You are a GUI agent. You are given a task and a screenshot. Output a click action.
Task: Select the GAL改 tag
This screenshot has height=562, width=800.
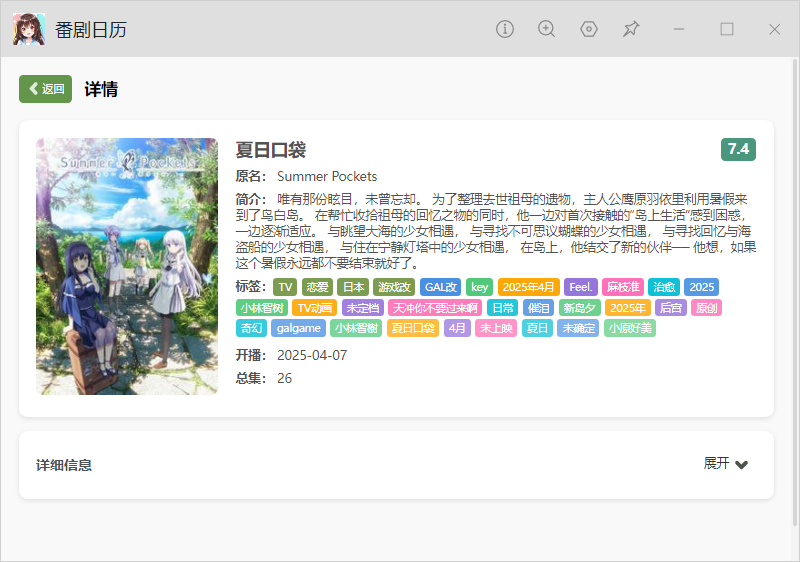(x=441, y=287)
